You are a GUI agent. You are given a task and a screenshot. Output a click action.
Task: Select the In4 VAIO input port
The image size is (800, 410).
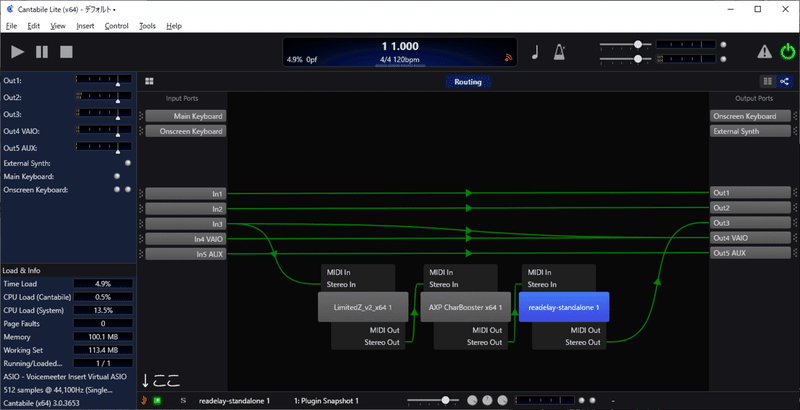tap(186, 239)
